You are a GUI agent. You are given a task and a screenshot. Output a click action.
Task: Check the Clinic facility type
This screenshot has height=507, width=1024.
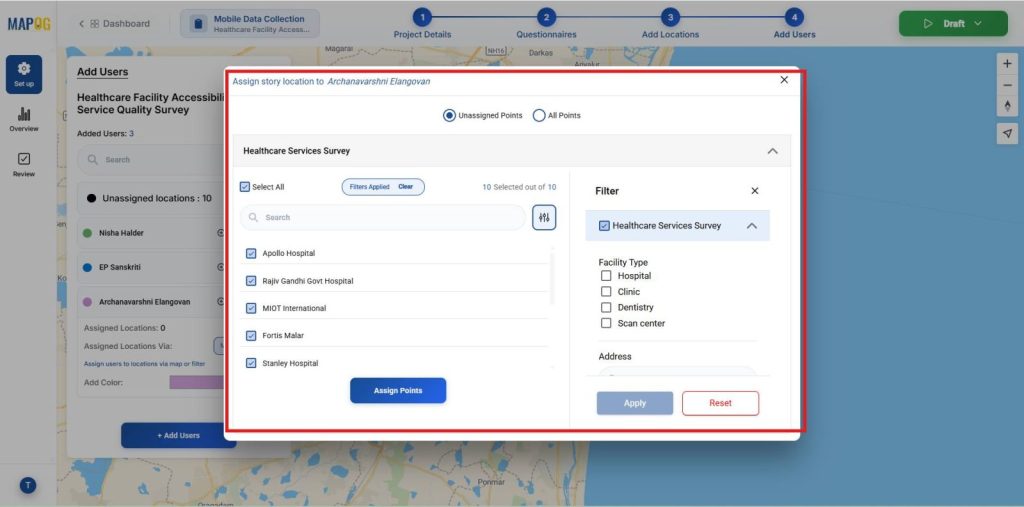[x=606, y=292]
